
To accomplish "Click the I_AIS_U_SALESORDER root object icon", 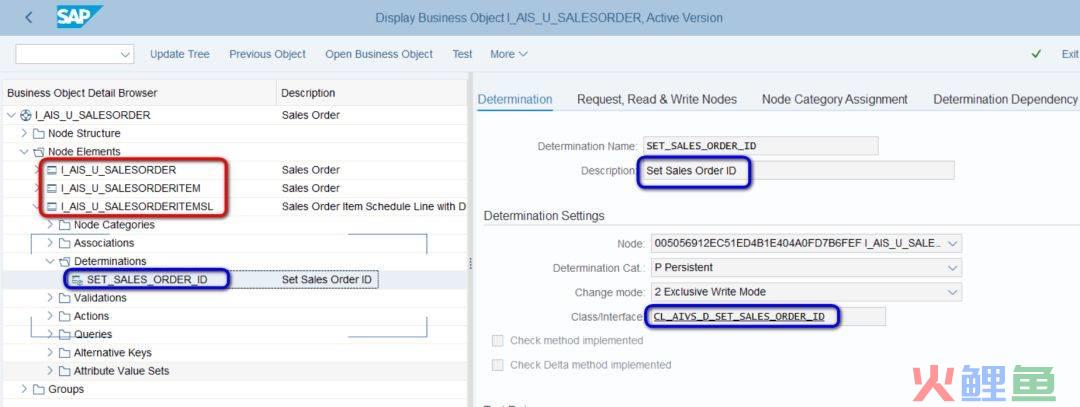I will point(25,115).
